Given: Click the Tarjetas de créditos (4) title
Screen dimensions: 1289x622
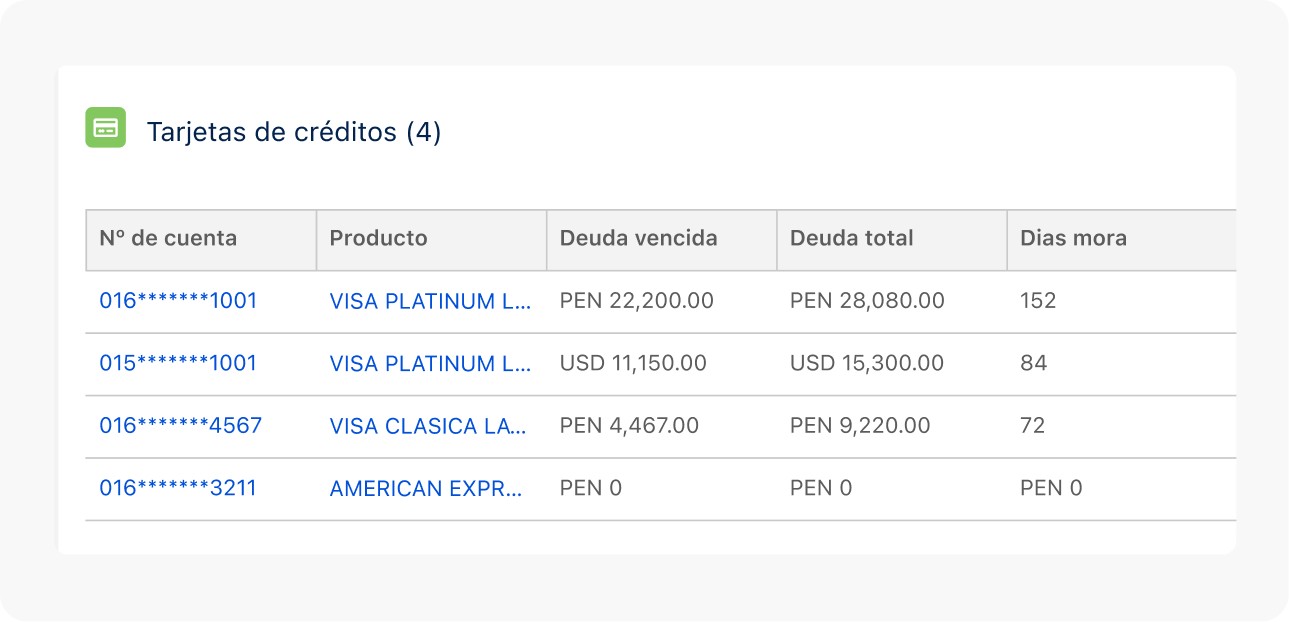Looking at the screenshot, I should point(294,132).
